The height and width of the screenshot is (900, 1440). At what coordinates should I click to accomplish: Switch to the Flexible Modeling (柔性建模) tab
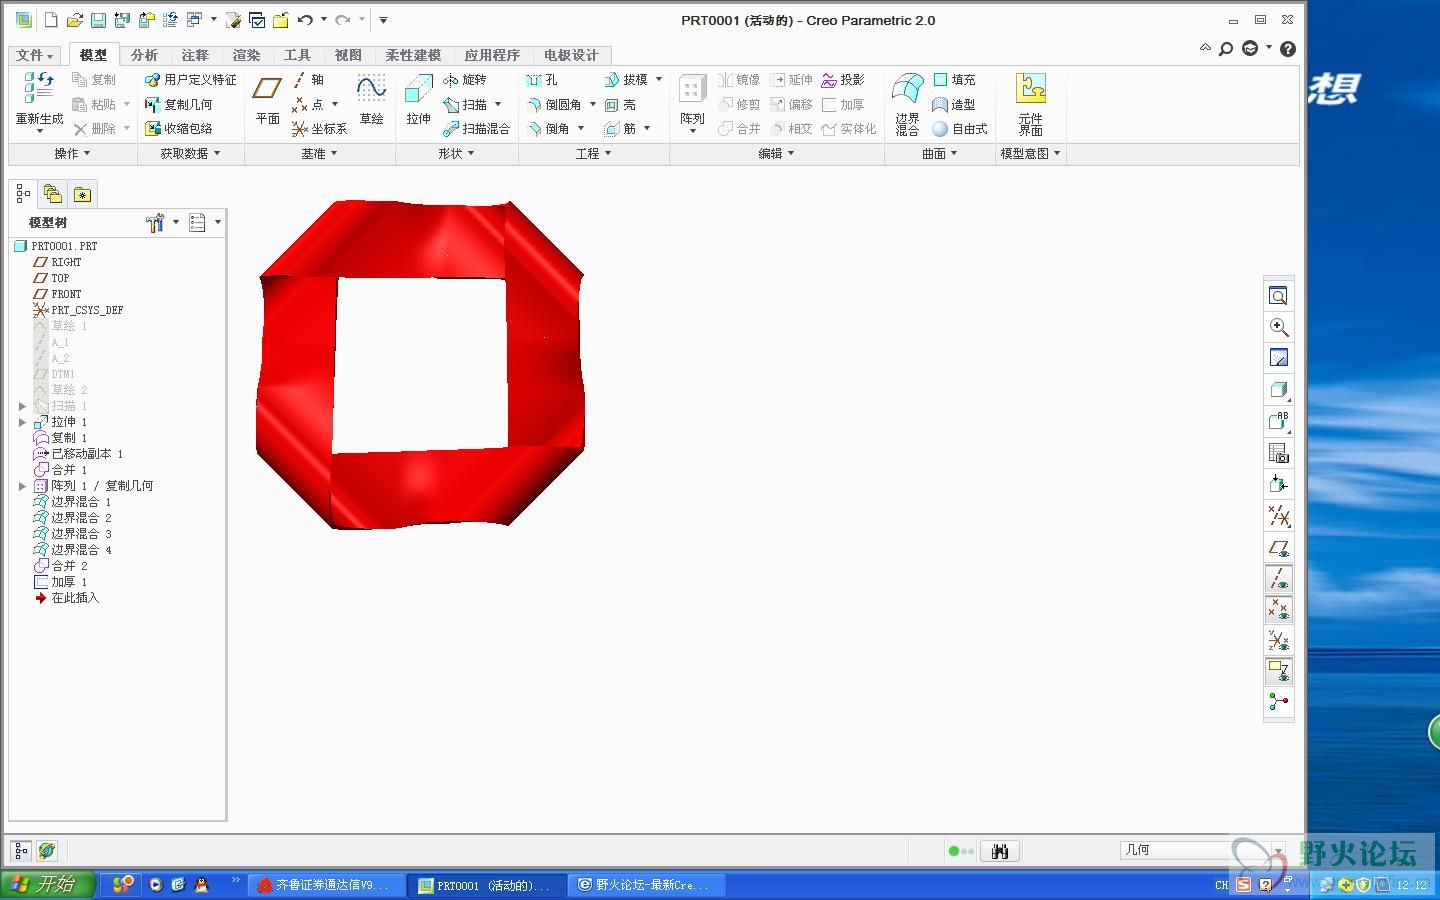point(413,55)
